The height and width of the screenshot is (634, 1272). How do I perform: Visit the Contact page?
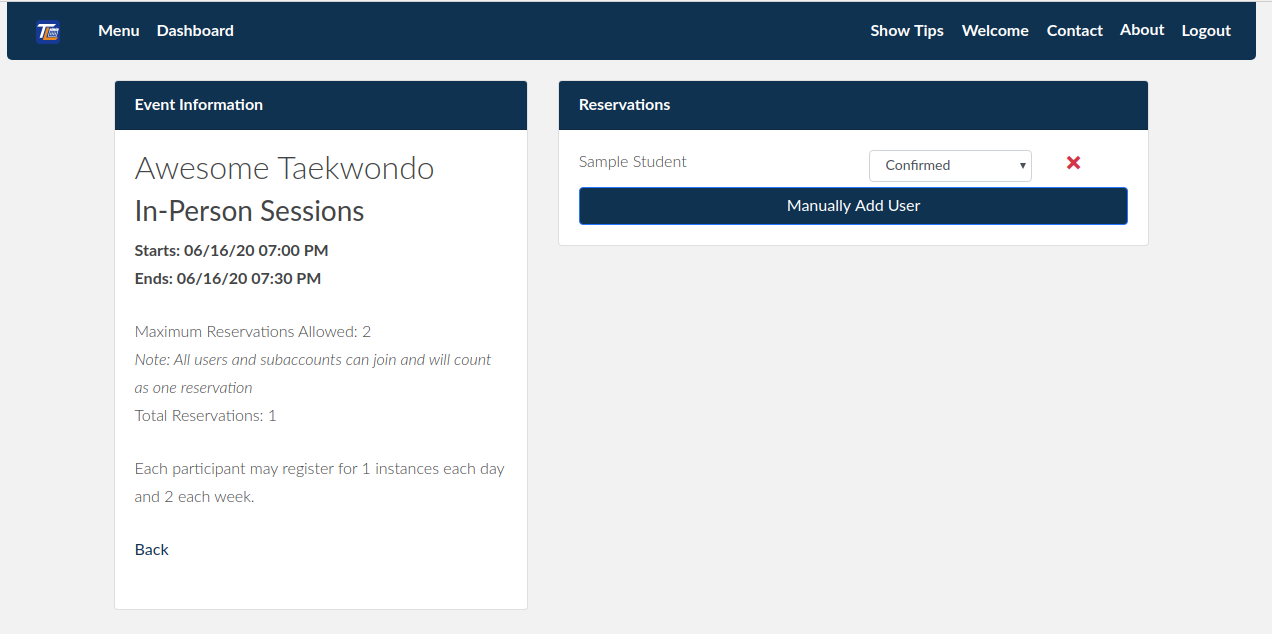(x=1074, y=30)
